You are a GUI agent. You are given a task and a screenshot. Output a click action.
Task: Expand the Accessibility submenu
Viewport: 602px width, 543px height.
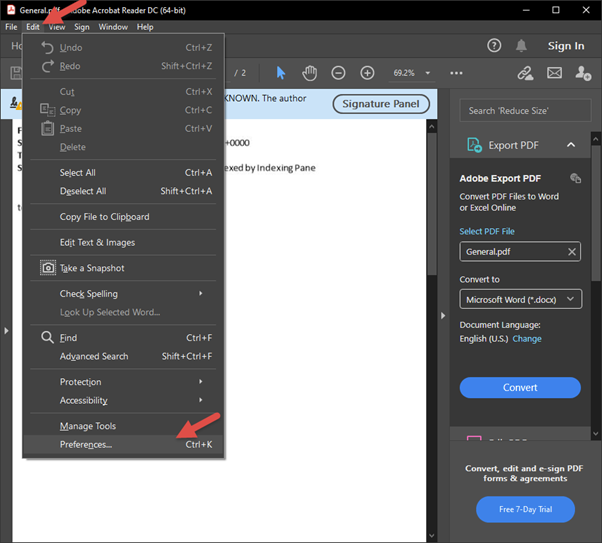coord(200,400)
